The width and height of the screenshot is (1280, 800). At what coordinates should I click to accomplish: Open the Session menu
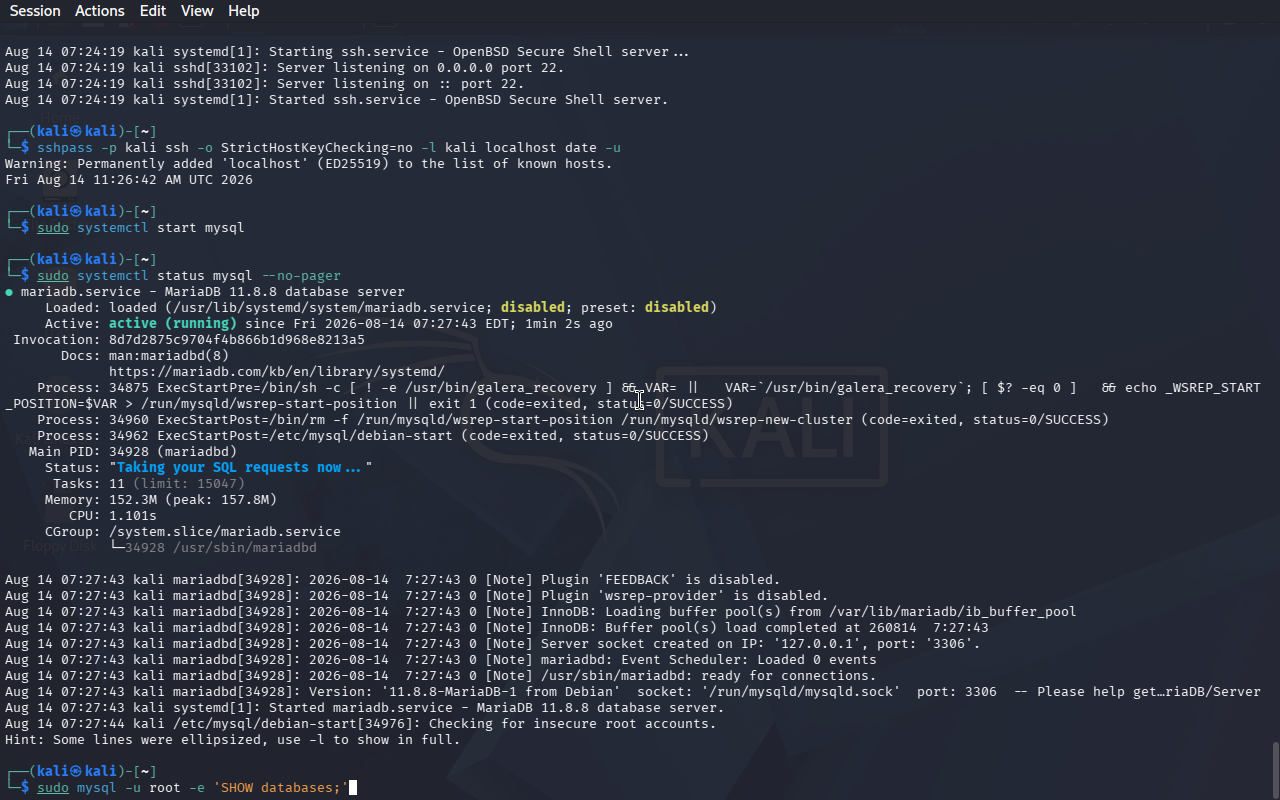35,11
